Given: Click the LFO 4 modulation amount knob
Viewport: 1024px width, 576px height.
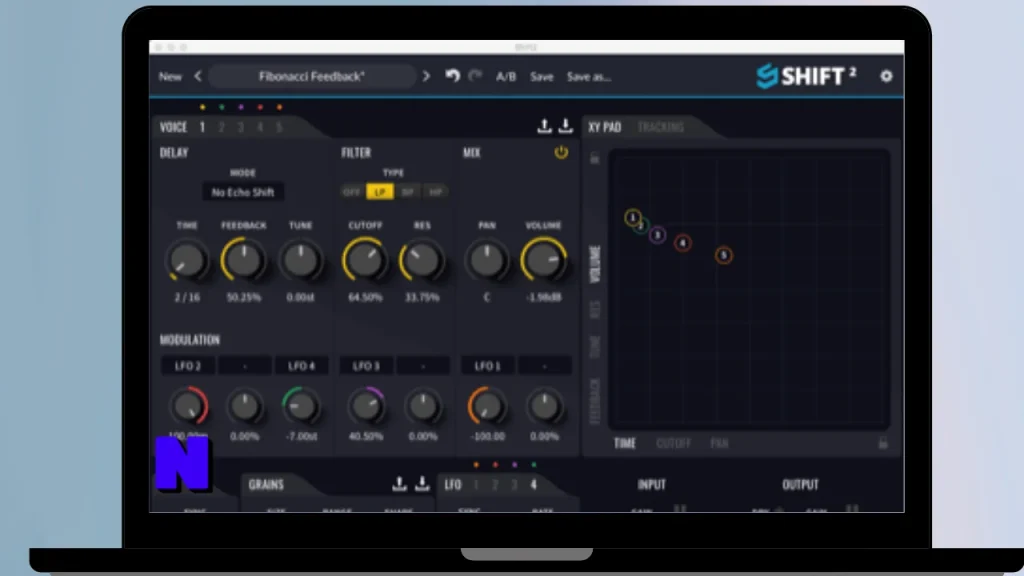Looking at the screenshot, I should point(301,406).
